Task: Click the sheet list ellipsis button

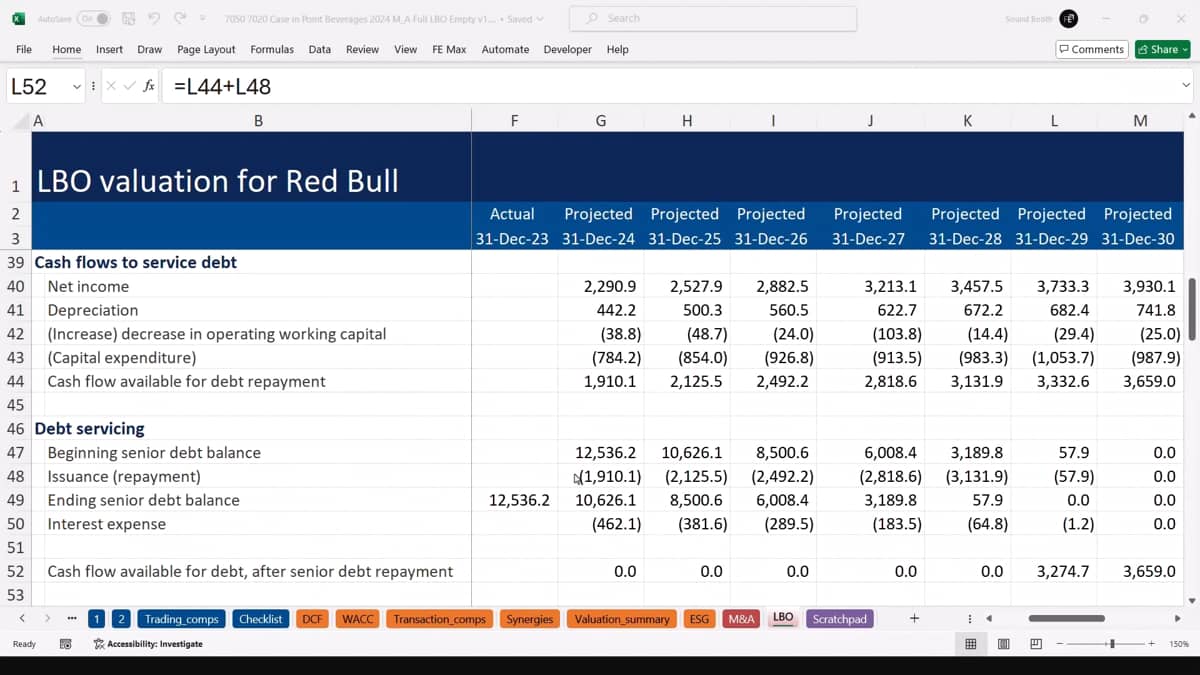Action: click(71, 619)
